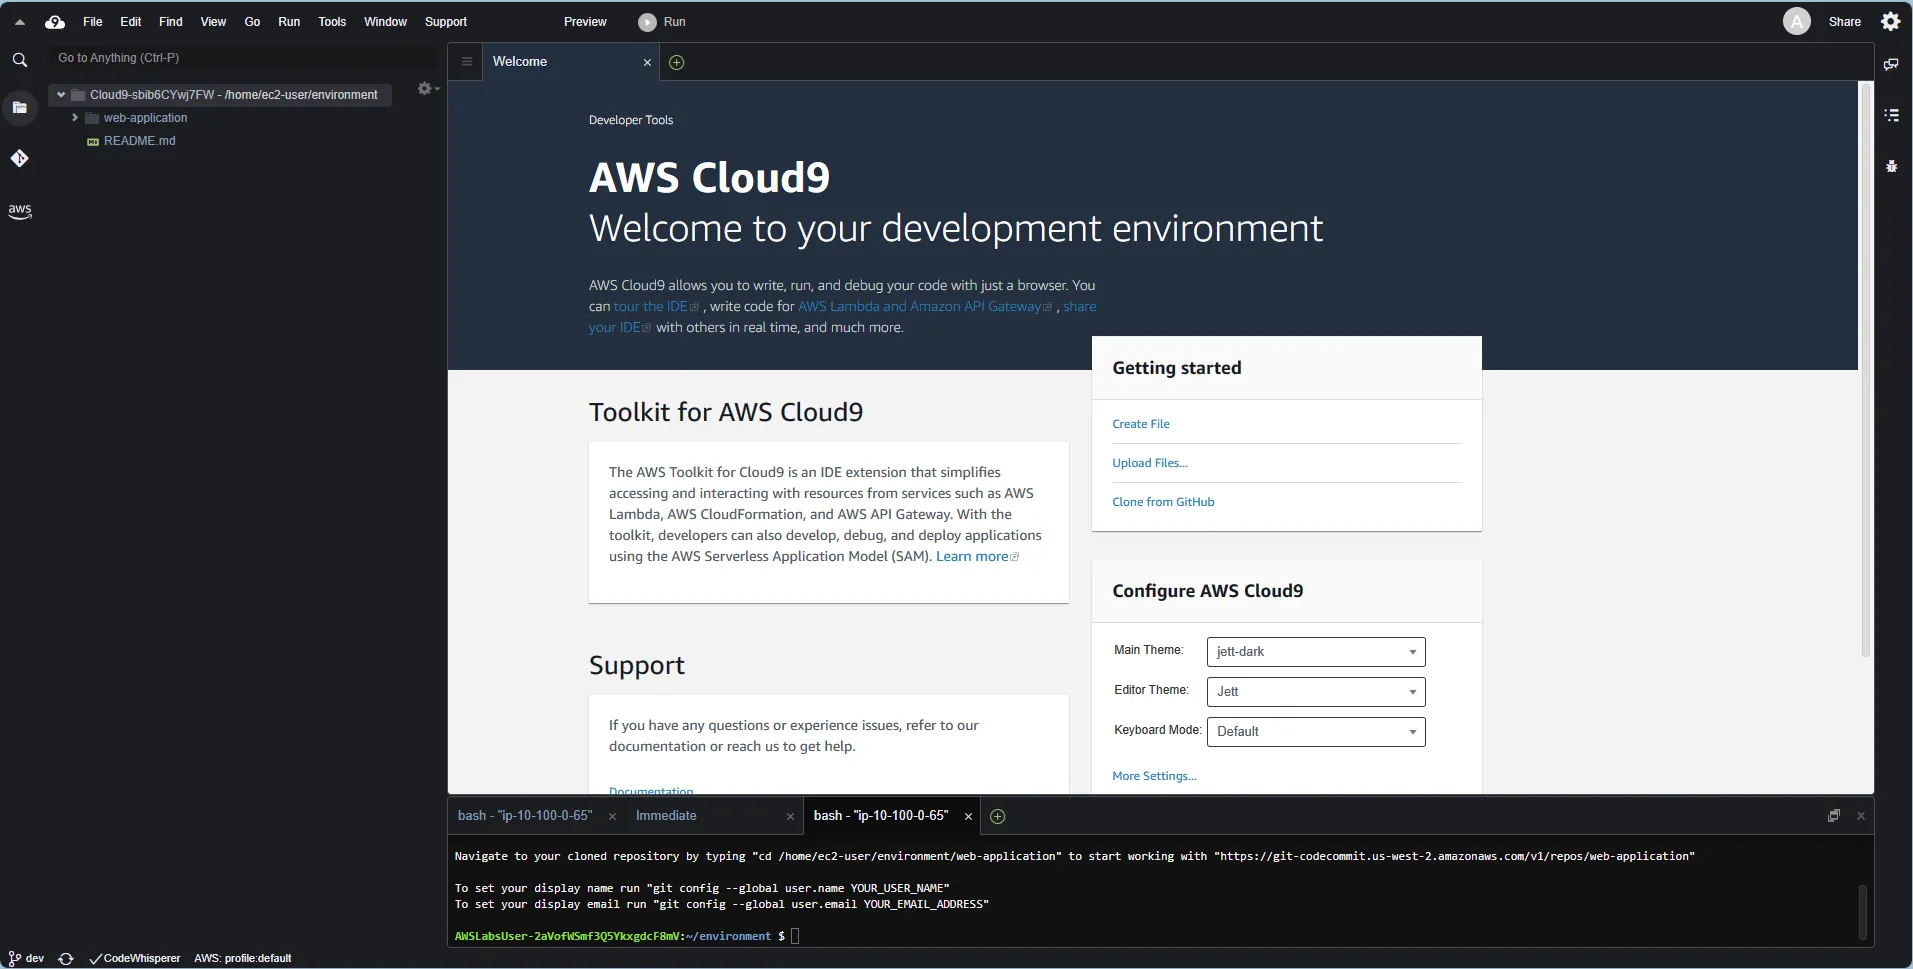Click the Run play button icon
This screenshot has height=969, width=1913.
click(647, 22)
